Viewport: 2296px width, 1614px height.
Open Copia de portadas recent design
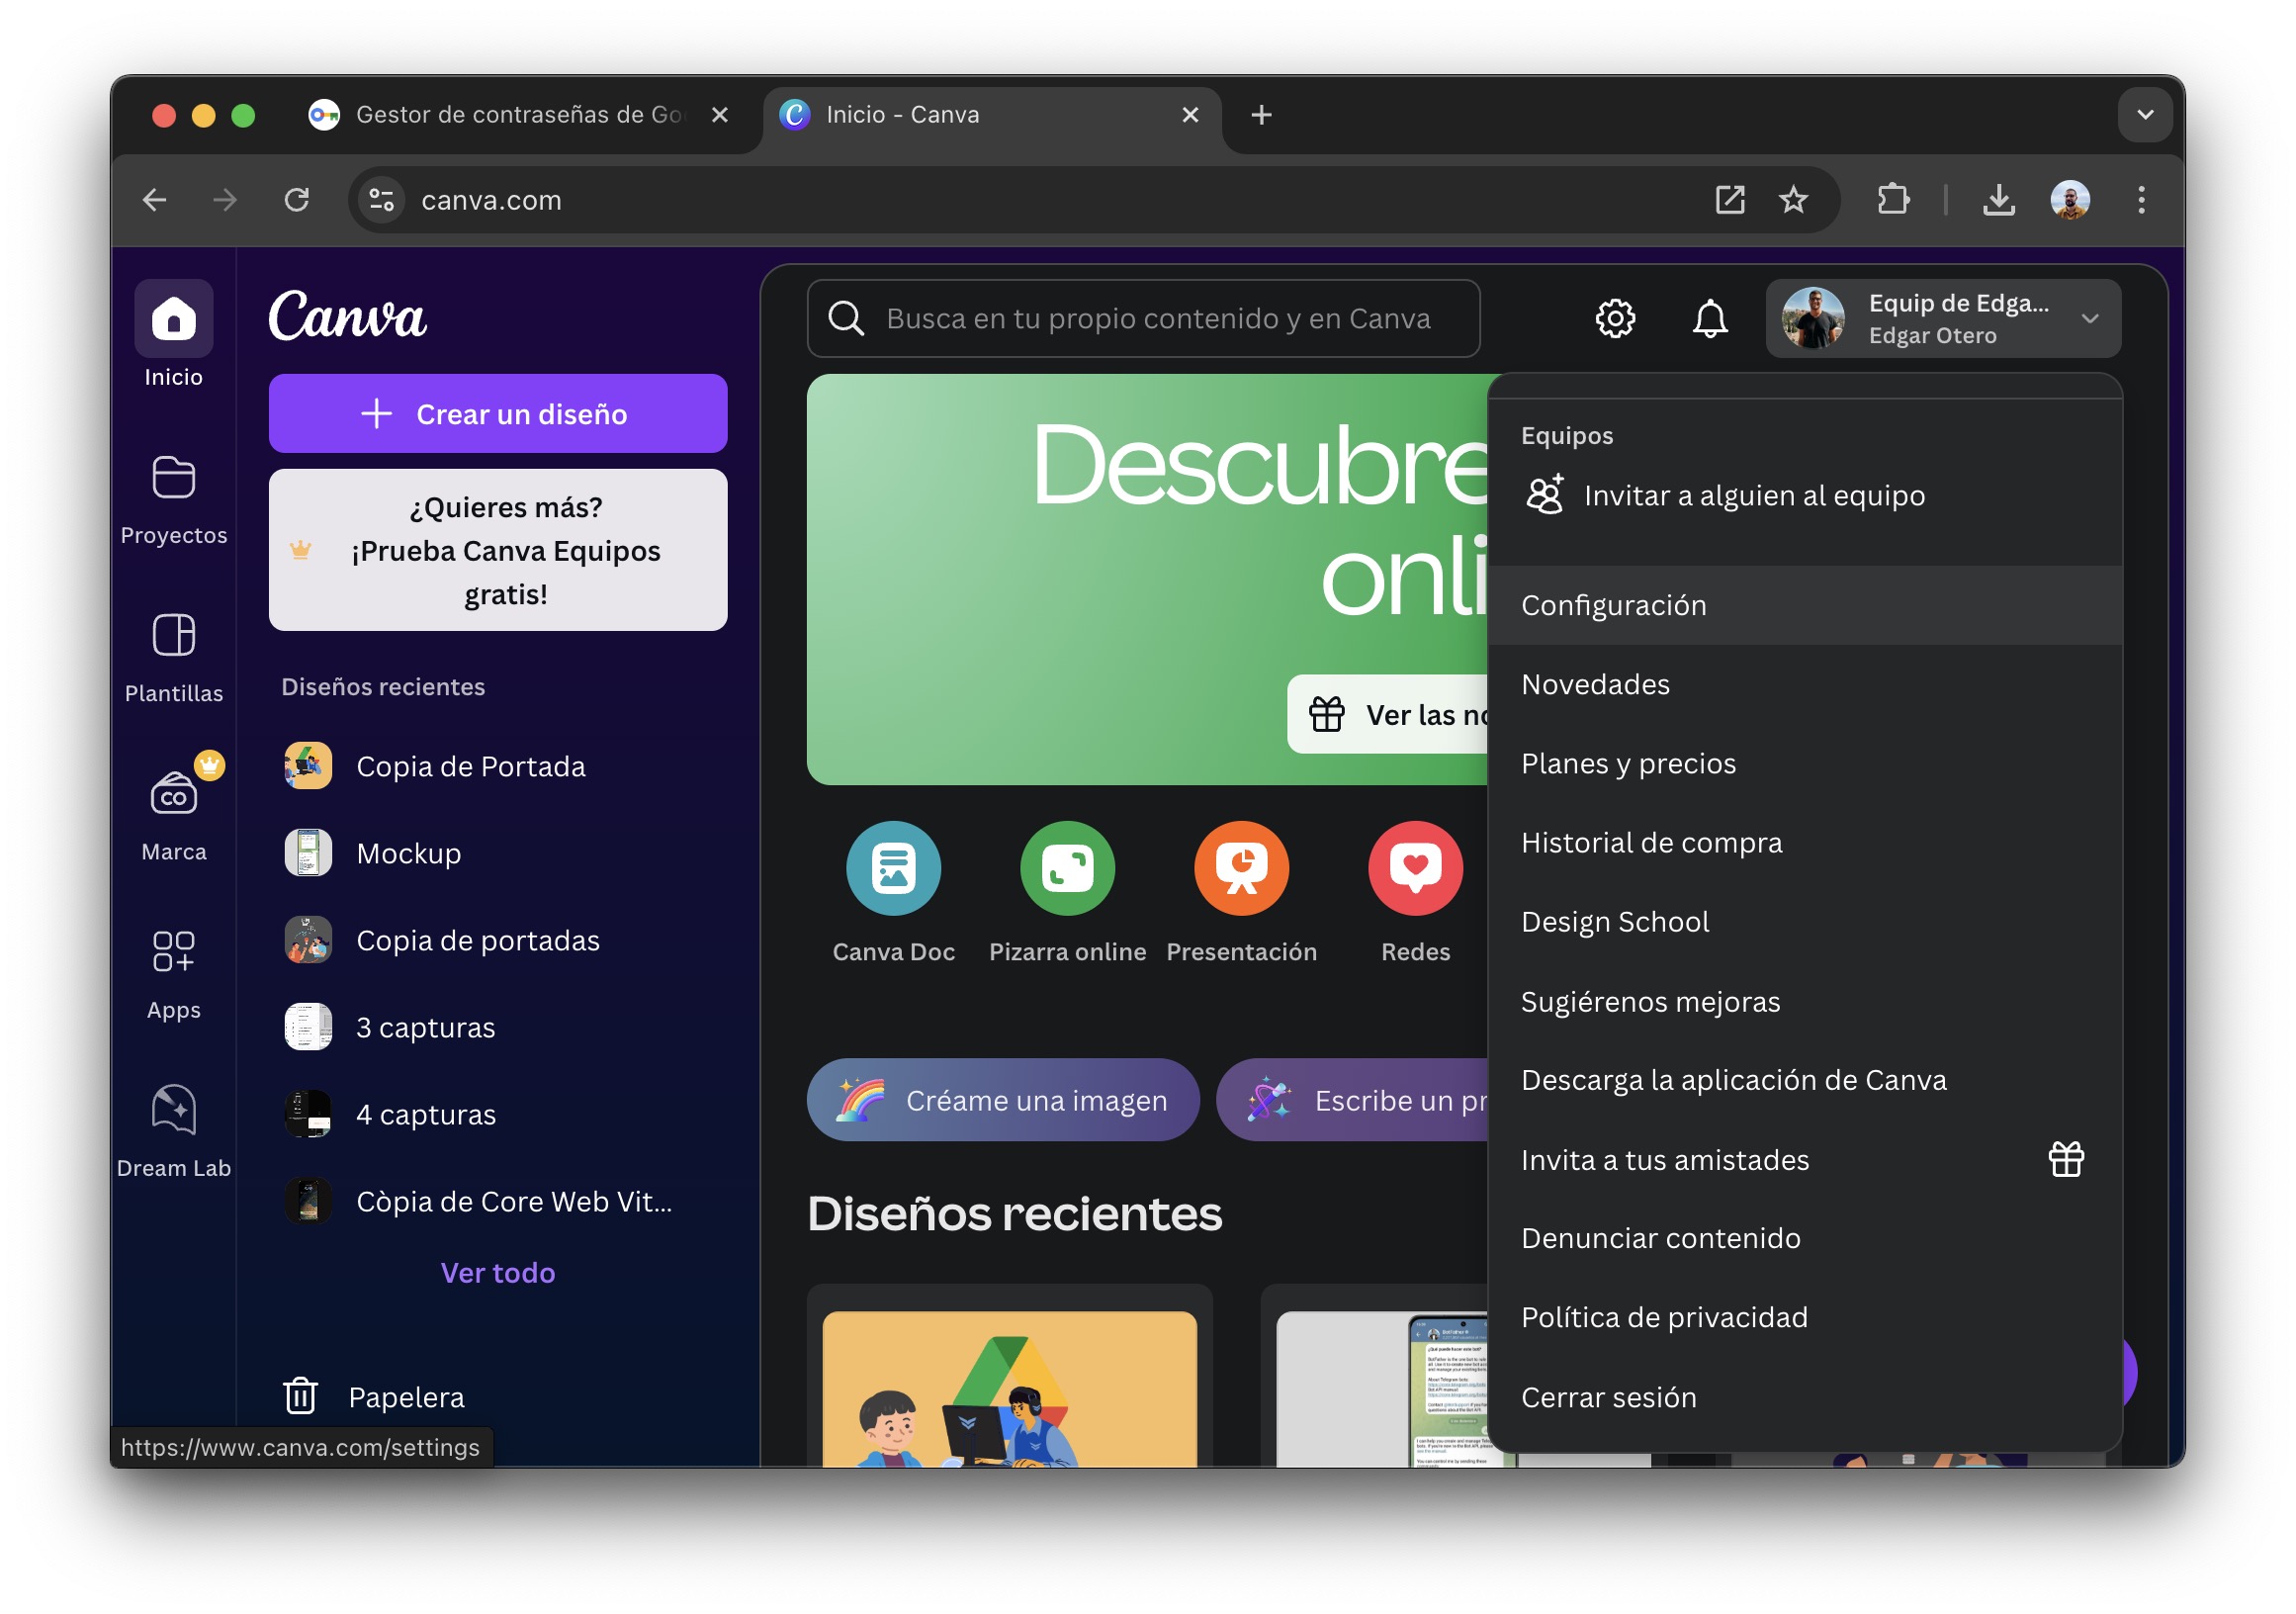(498, 941)
